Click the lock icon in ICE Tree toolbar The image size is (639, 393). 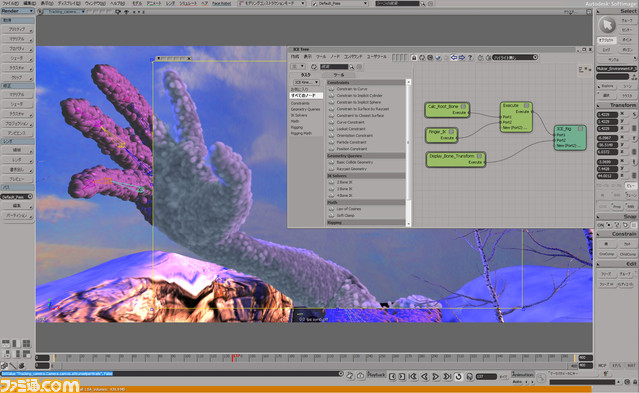tap(414, 58)
